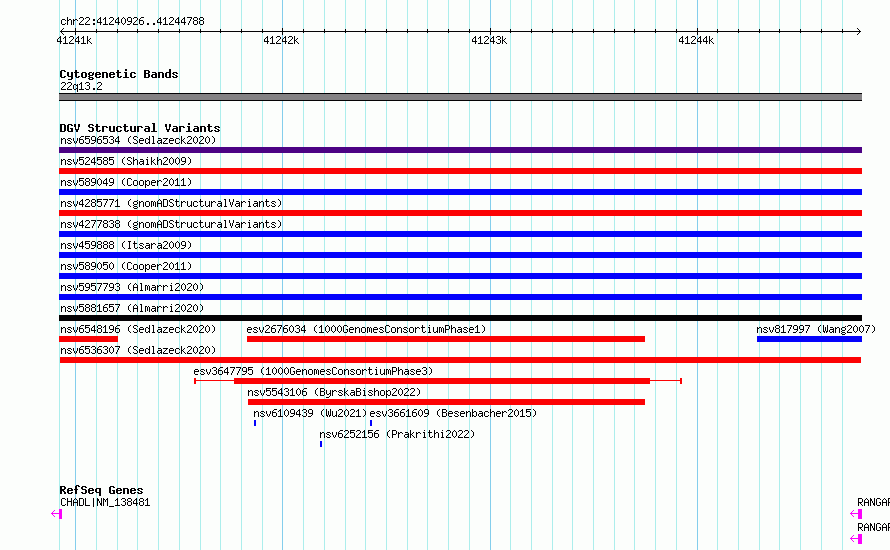Click the CHADL|NM_138481 gene label
Viewport: 890px width, 550px height.
(105, 502)
